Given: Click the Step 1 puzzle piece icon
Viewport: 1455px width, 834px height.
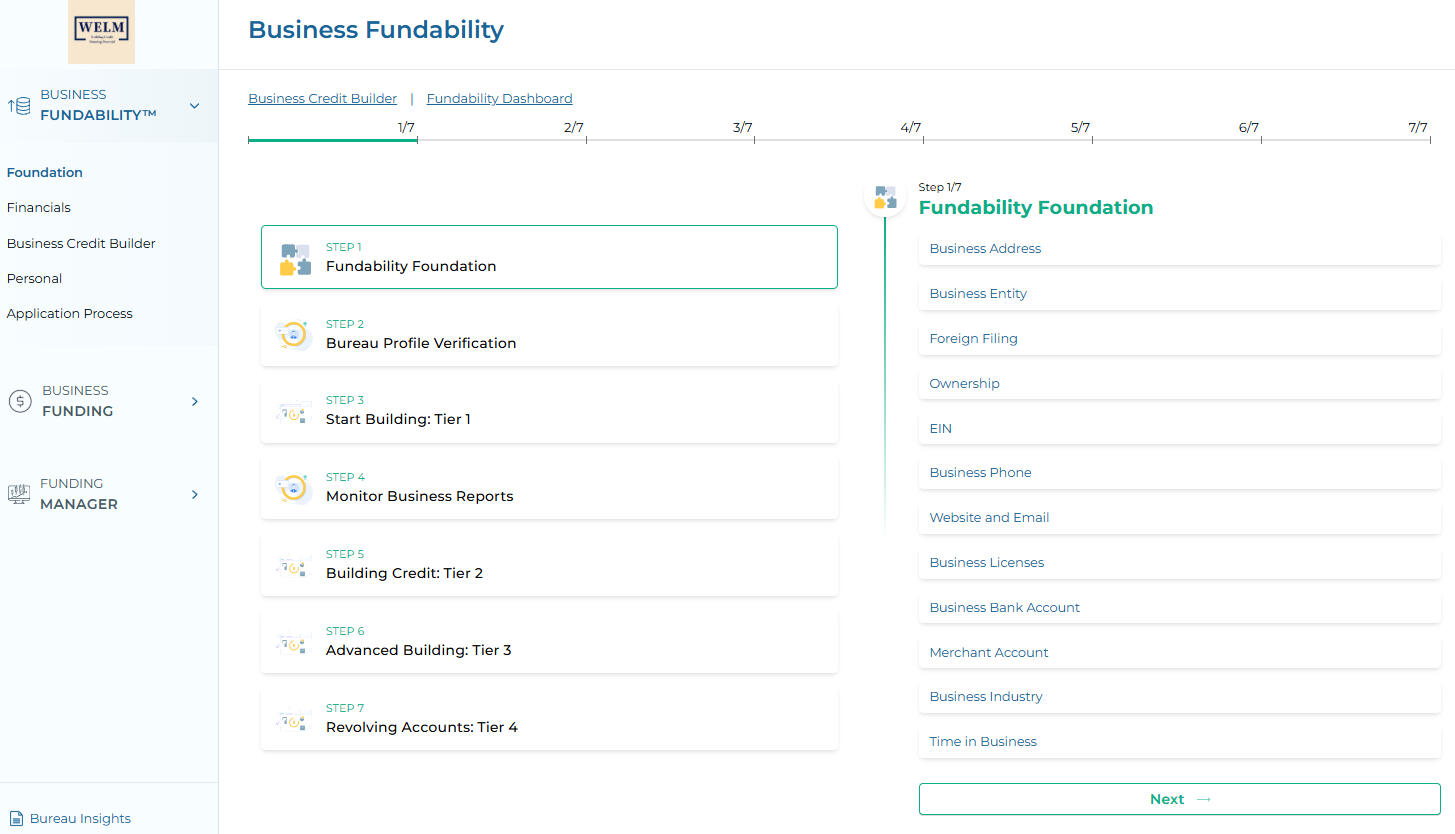Looking at the screenshot, I should coord(294,258).
